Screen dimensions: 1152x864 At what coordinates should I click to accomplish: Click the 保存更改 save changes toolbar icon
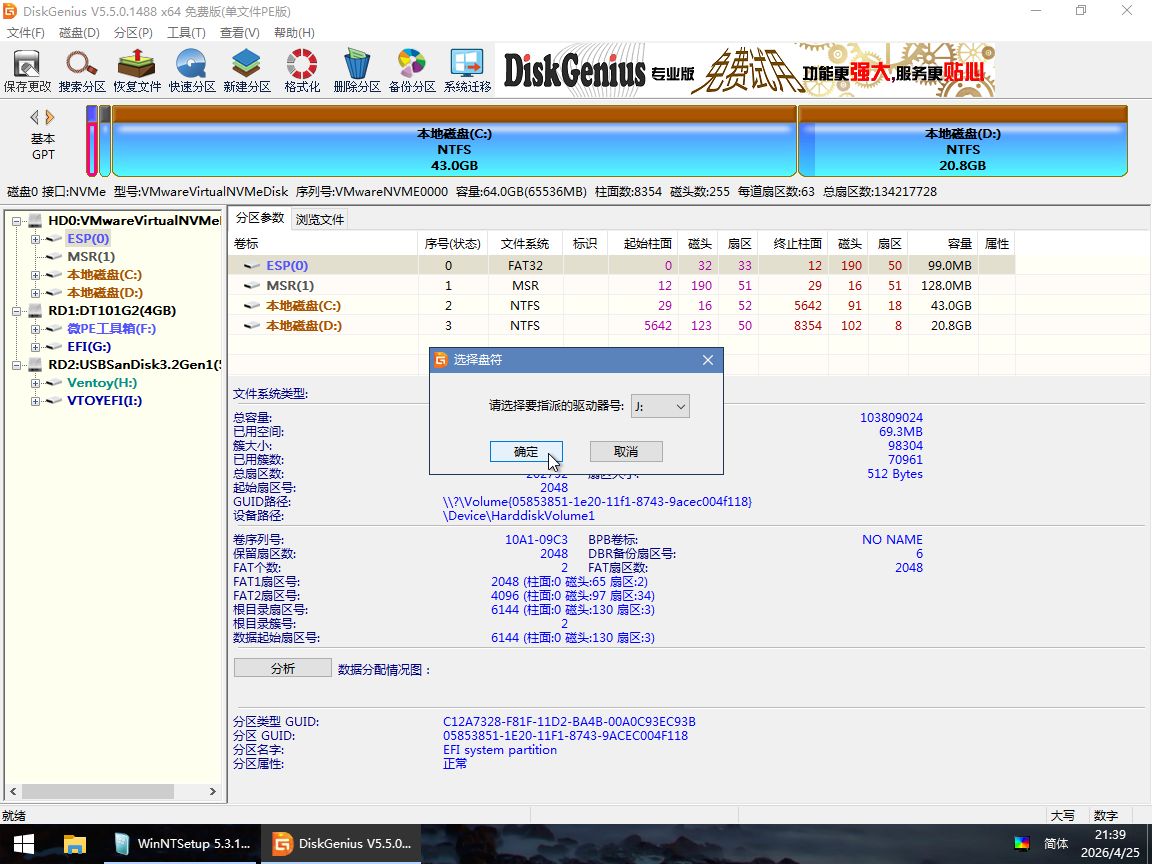[x=27, y=71]
